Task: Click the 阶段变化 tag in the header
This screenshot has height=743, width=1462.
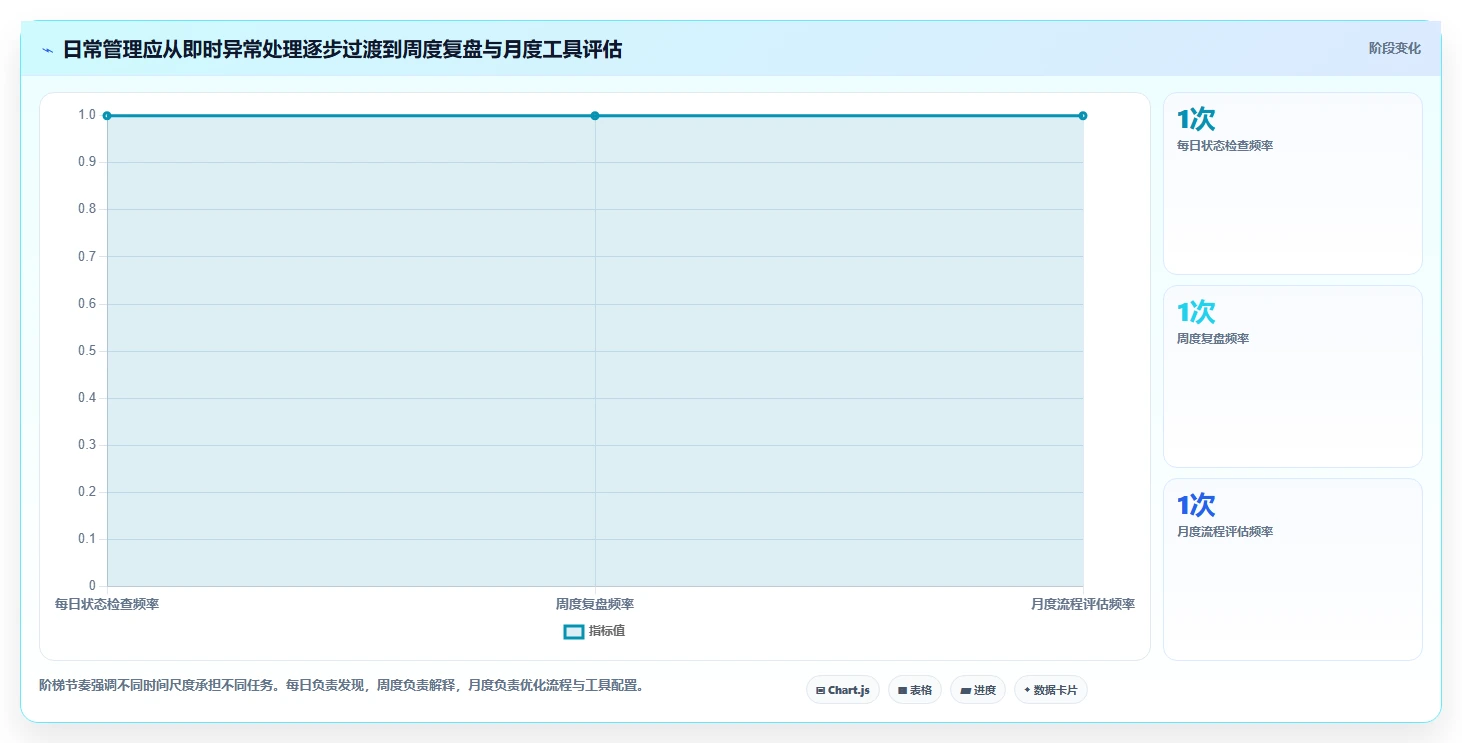Action: coord(1394,48)
